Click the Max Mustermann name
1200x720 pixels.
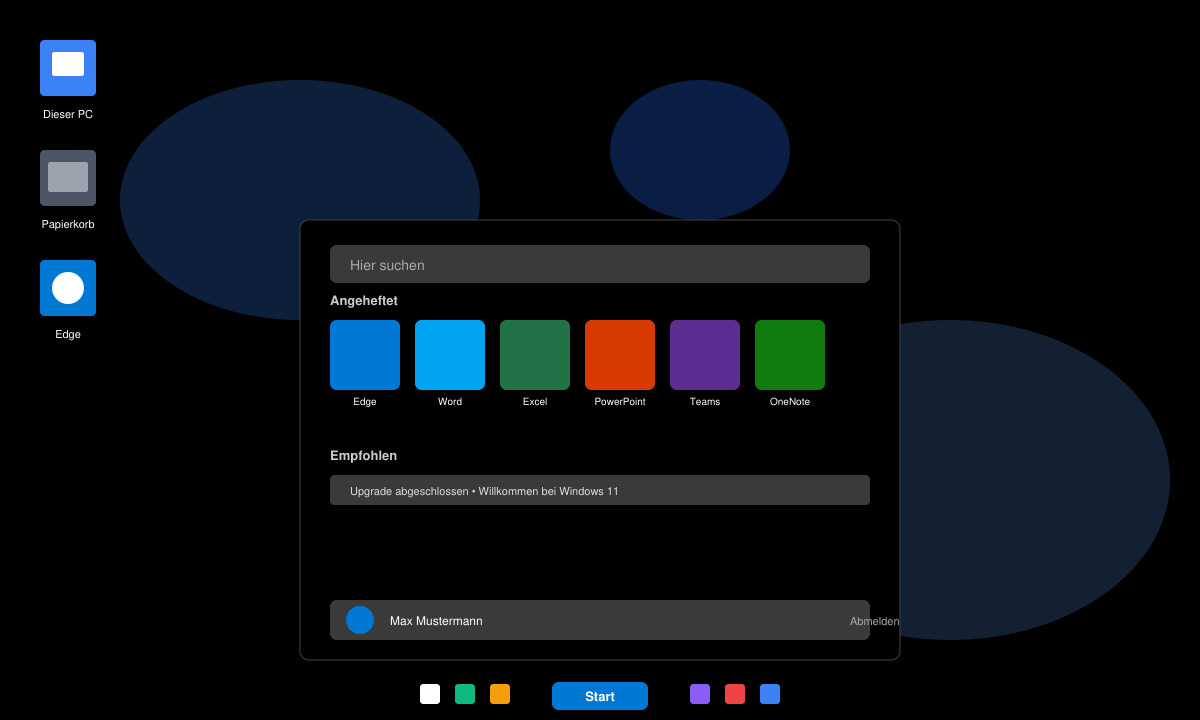tap(436, 621)
